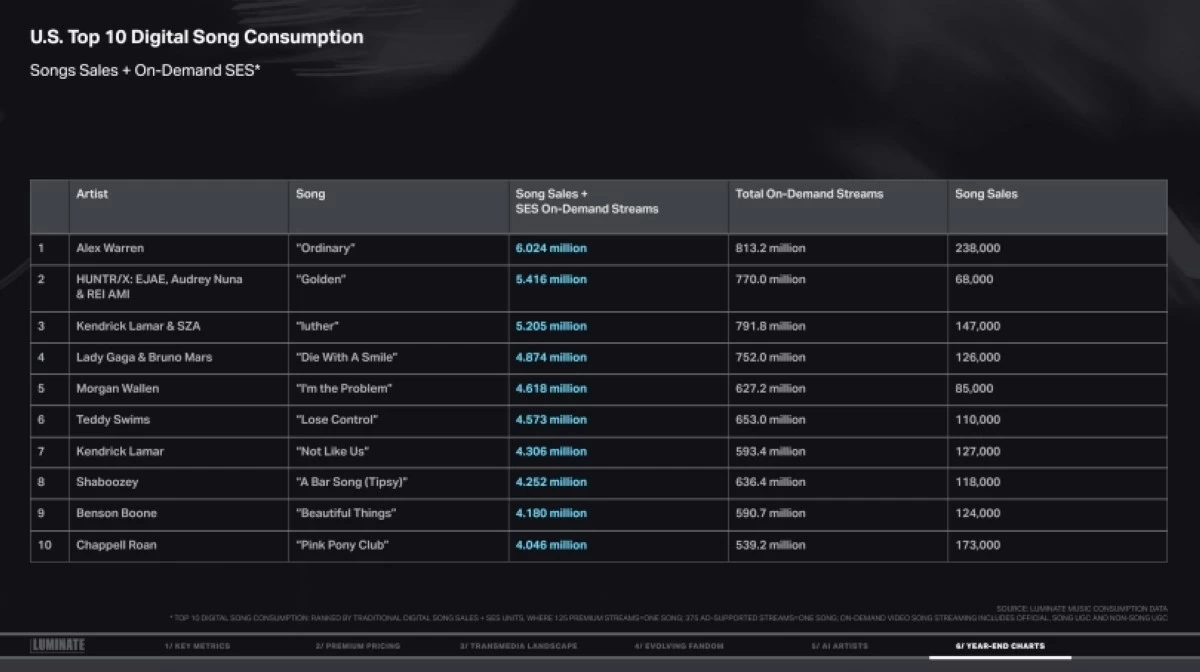Select the Alex Warren artist cell
The width and height of the screenshot is (1200, 672).
(x=110, y=248)
